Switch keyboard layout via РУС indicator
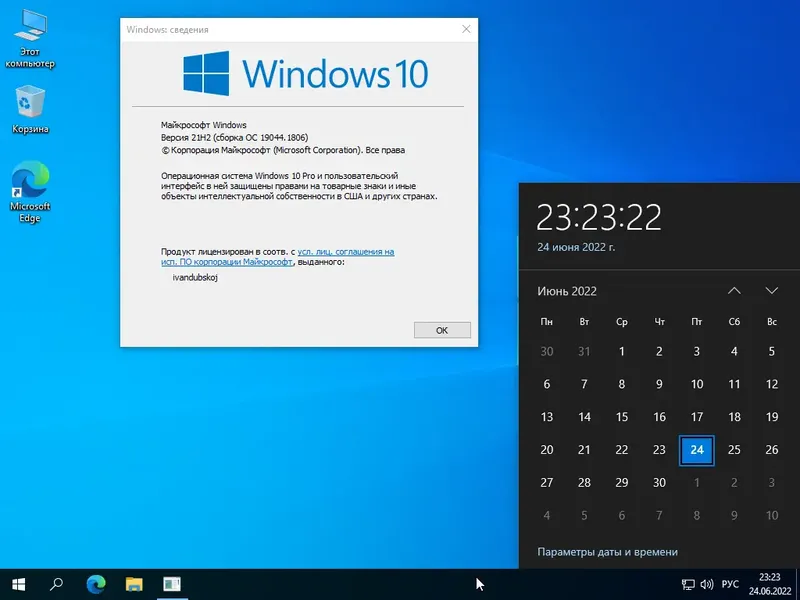 pos(731,583)
